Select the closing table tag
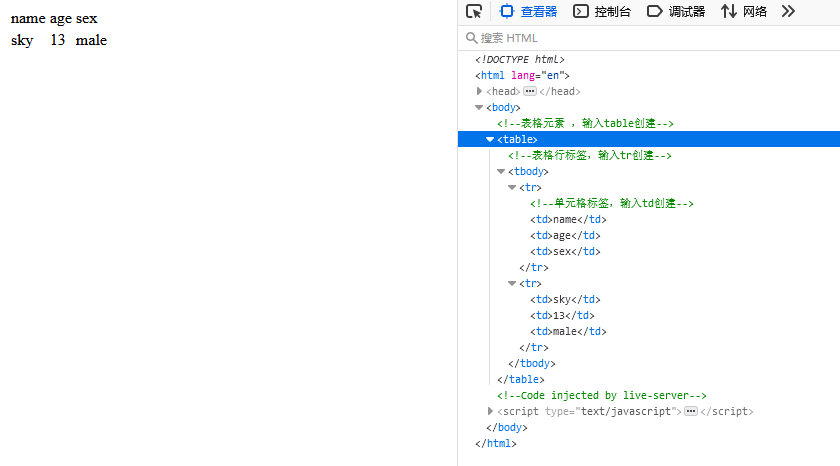840x466 pixels. [x=521, y=380]
